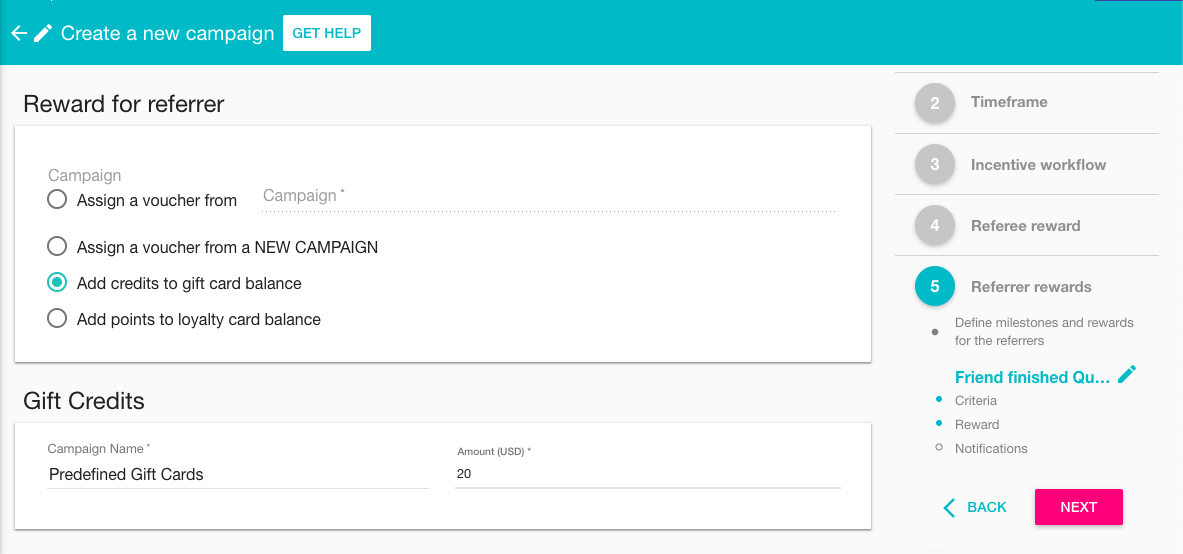Select Assign a voucher from radio option
The height and width of the screenshot is (554, 1183).
[57, 200]
